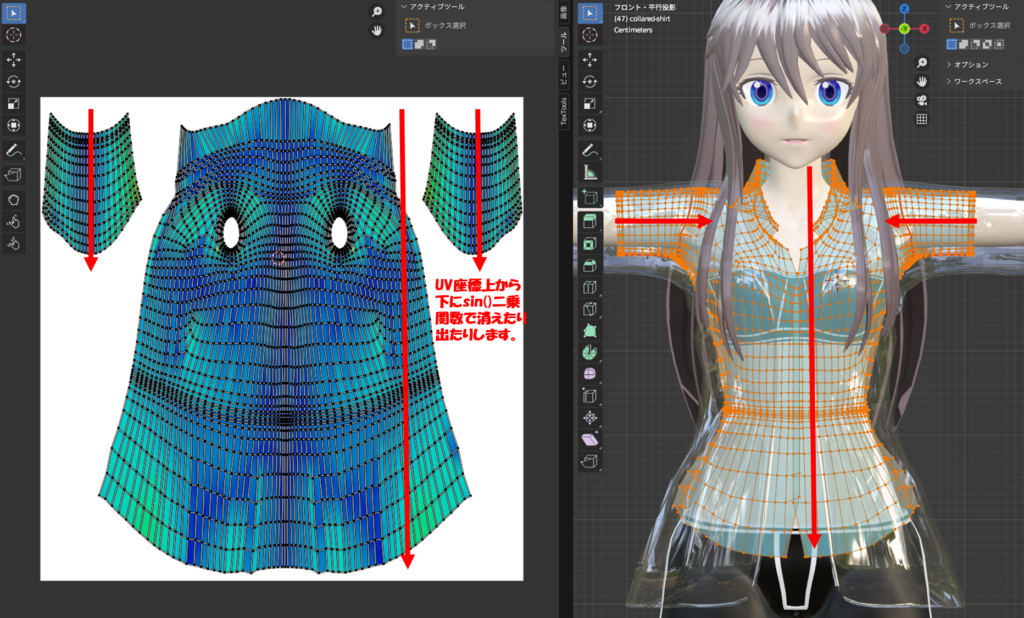Open the TexTools sidebar tab
The image size is (1024, 618).
point(564,111)
